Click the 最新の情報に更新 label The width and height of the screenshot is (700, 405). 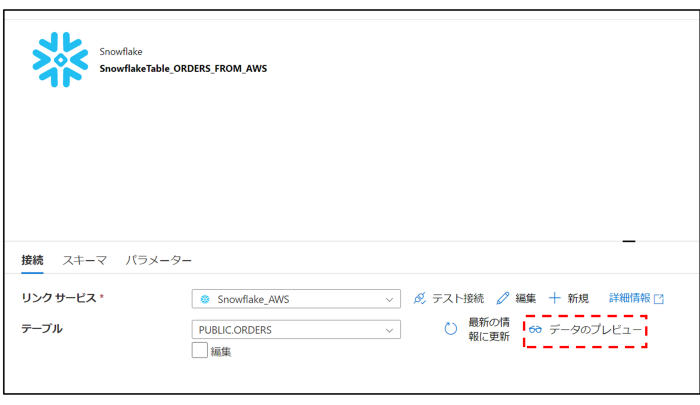click(489, 329)
